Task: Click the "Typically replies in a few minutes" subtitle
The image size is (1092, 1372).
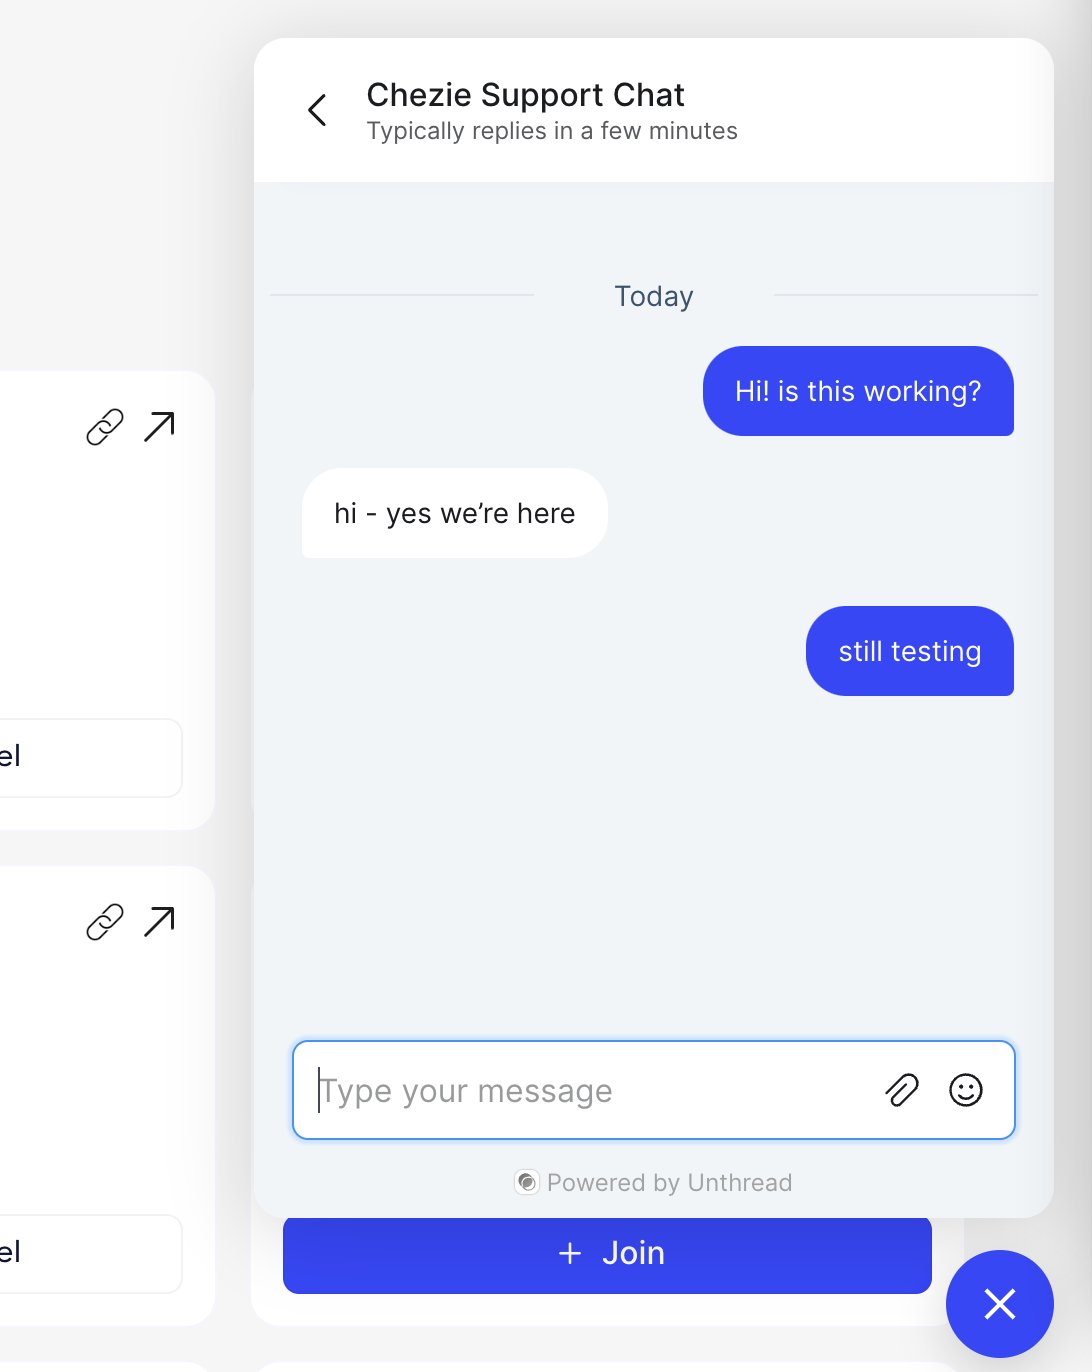Action: click(x=552, y=131)
